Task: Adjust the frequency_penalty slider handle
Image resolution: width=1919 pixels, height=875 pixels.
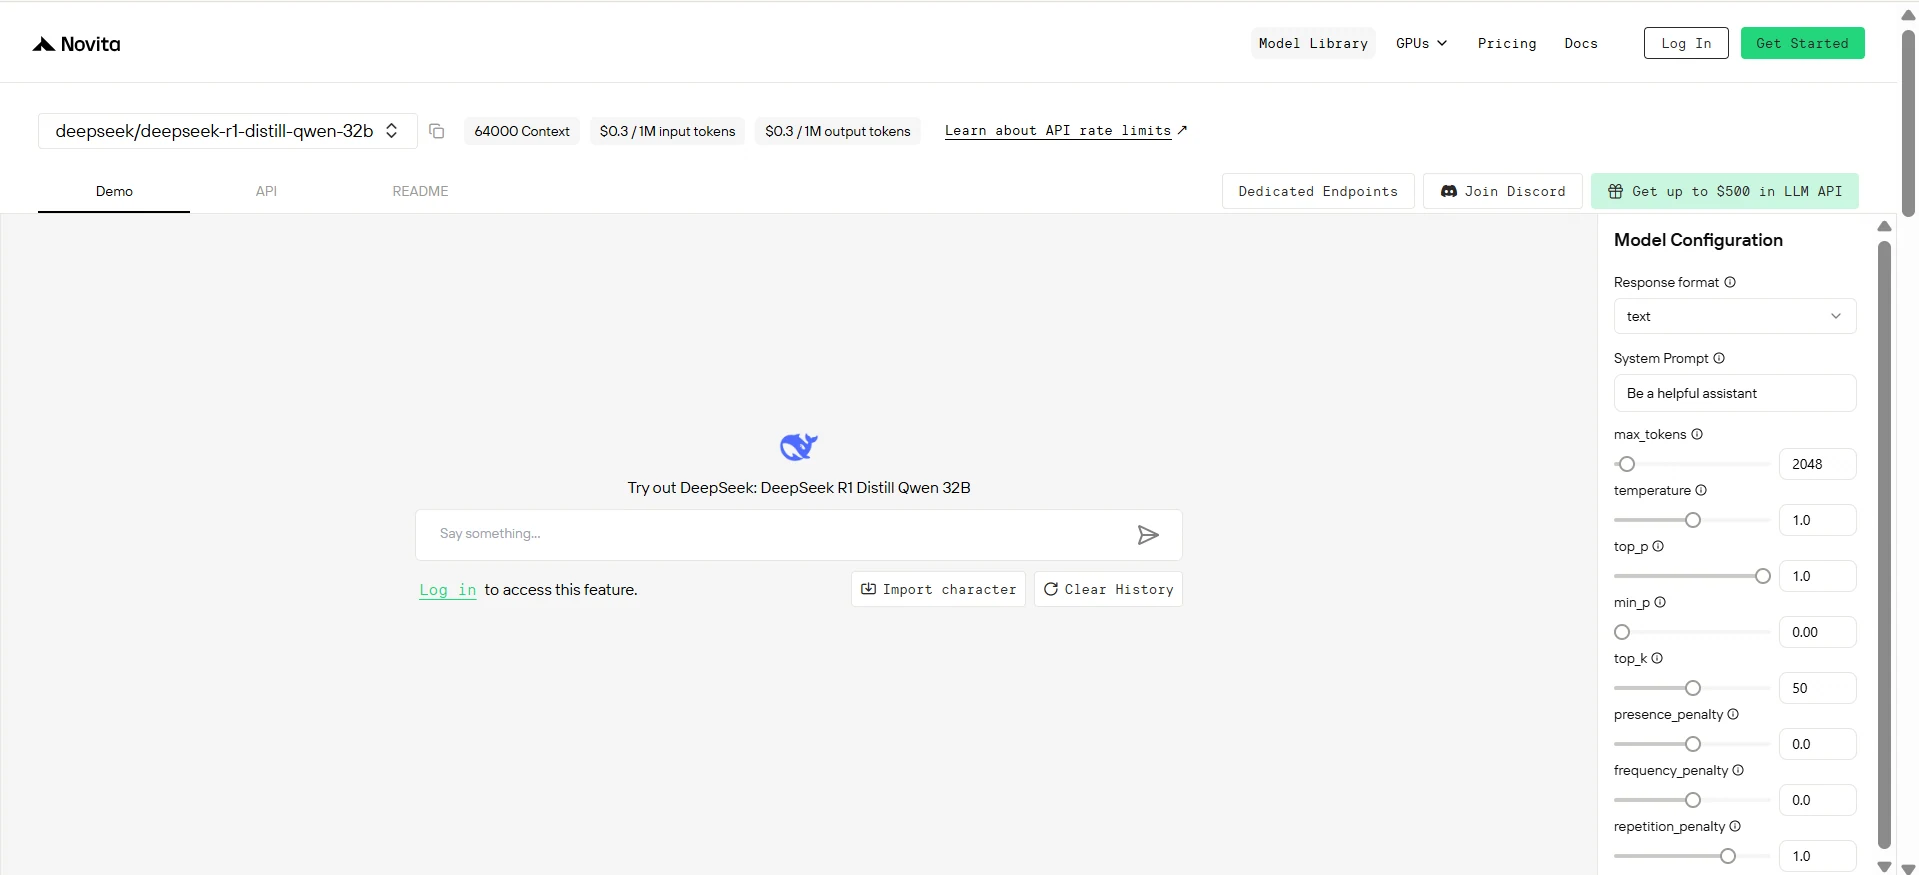Action: [1693, 800]
